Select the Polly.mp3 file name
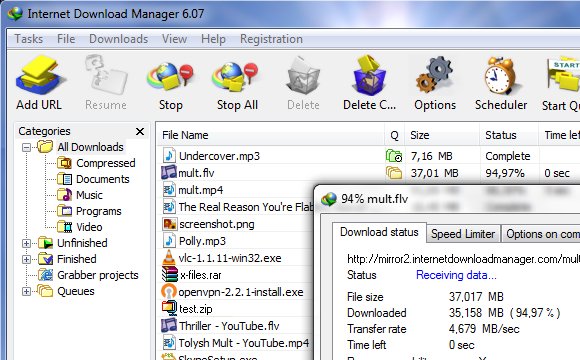The width and height of the screenshot is (580, 360). (202, 241)
